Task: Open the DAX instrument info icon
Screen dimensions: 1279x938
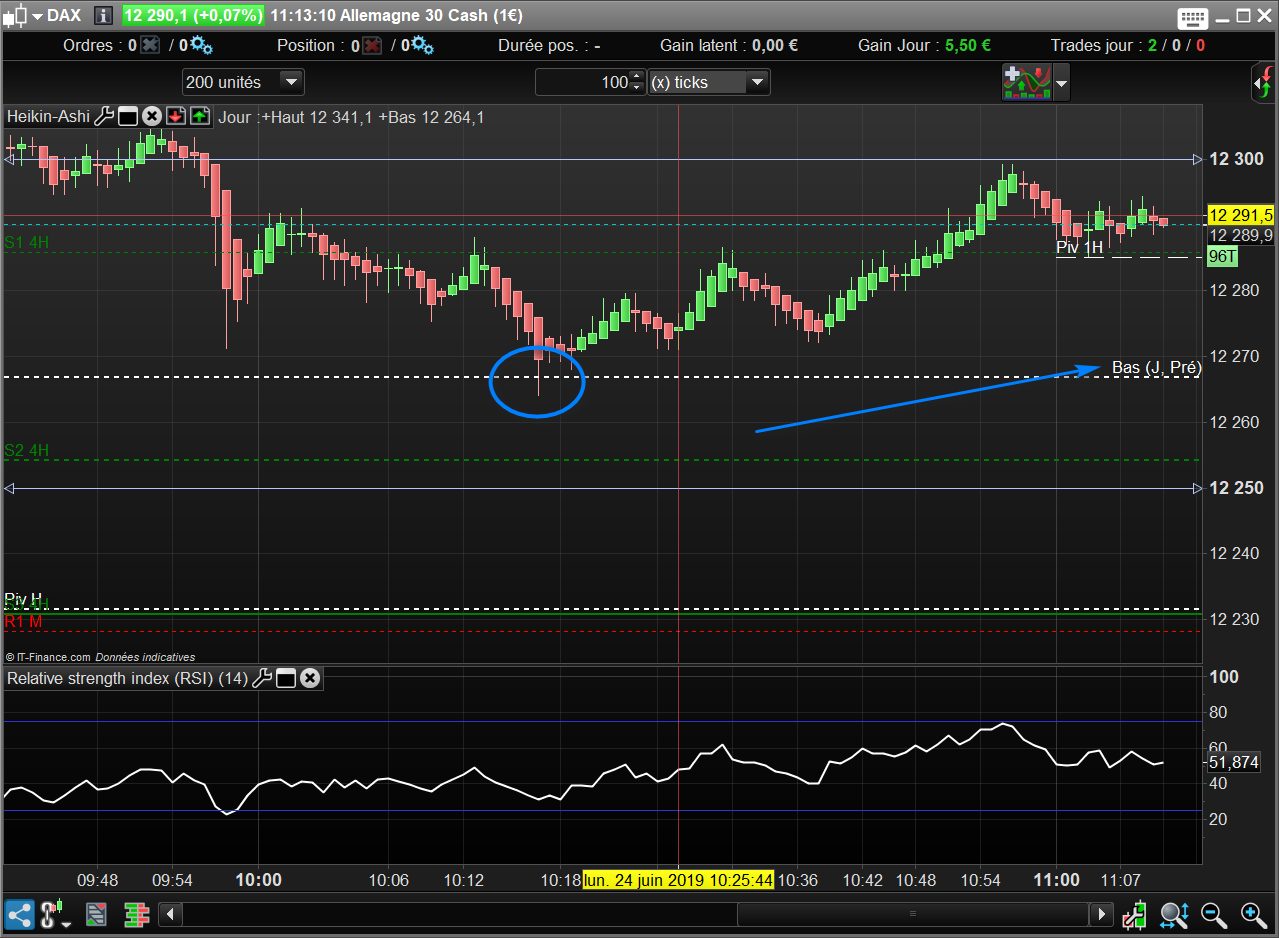Action: tap(105, 16)
